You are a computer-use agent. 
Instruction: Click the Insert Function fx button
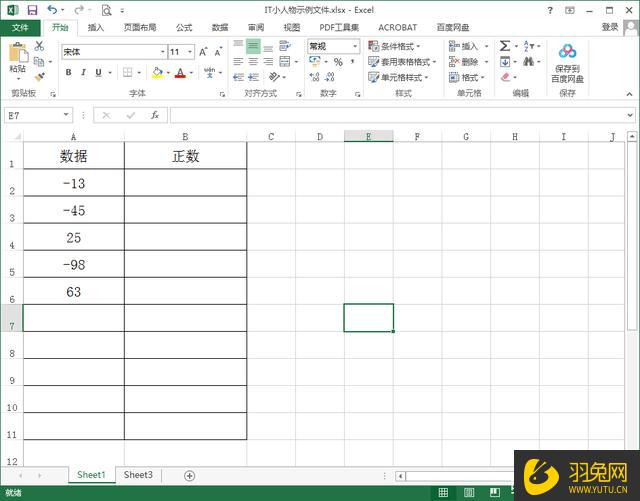point(155,116)
